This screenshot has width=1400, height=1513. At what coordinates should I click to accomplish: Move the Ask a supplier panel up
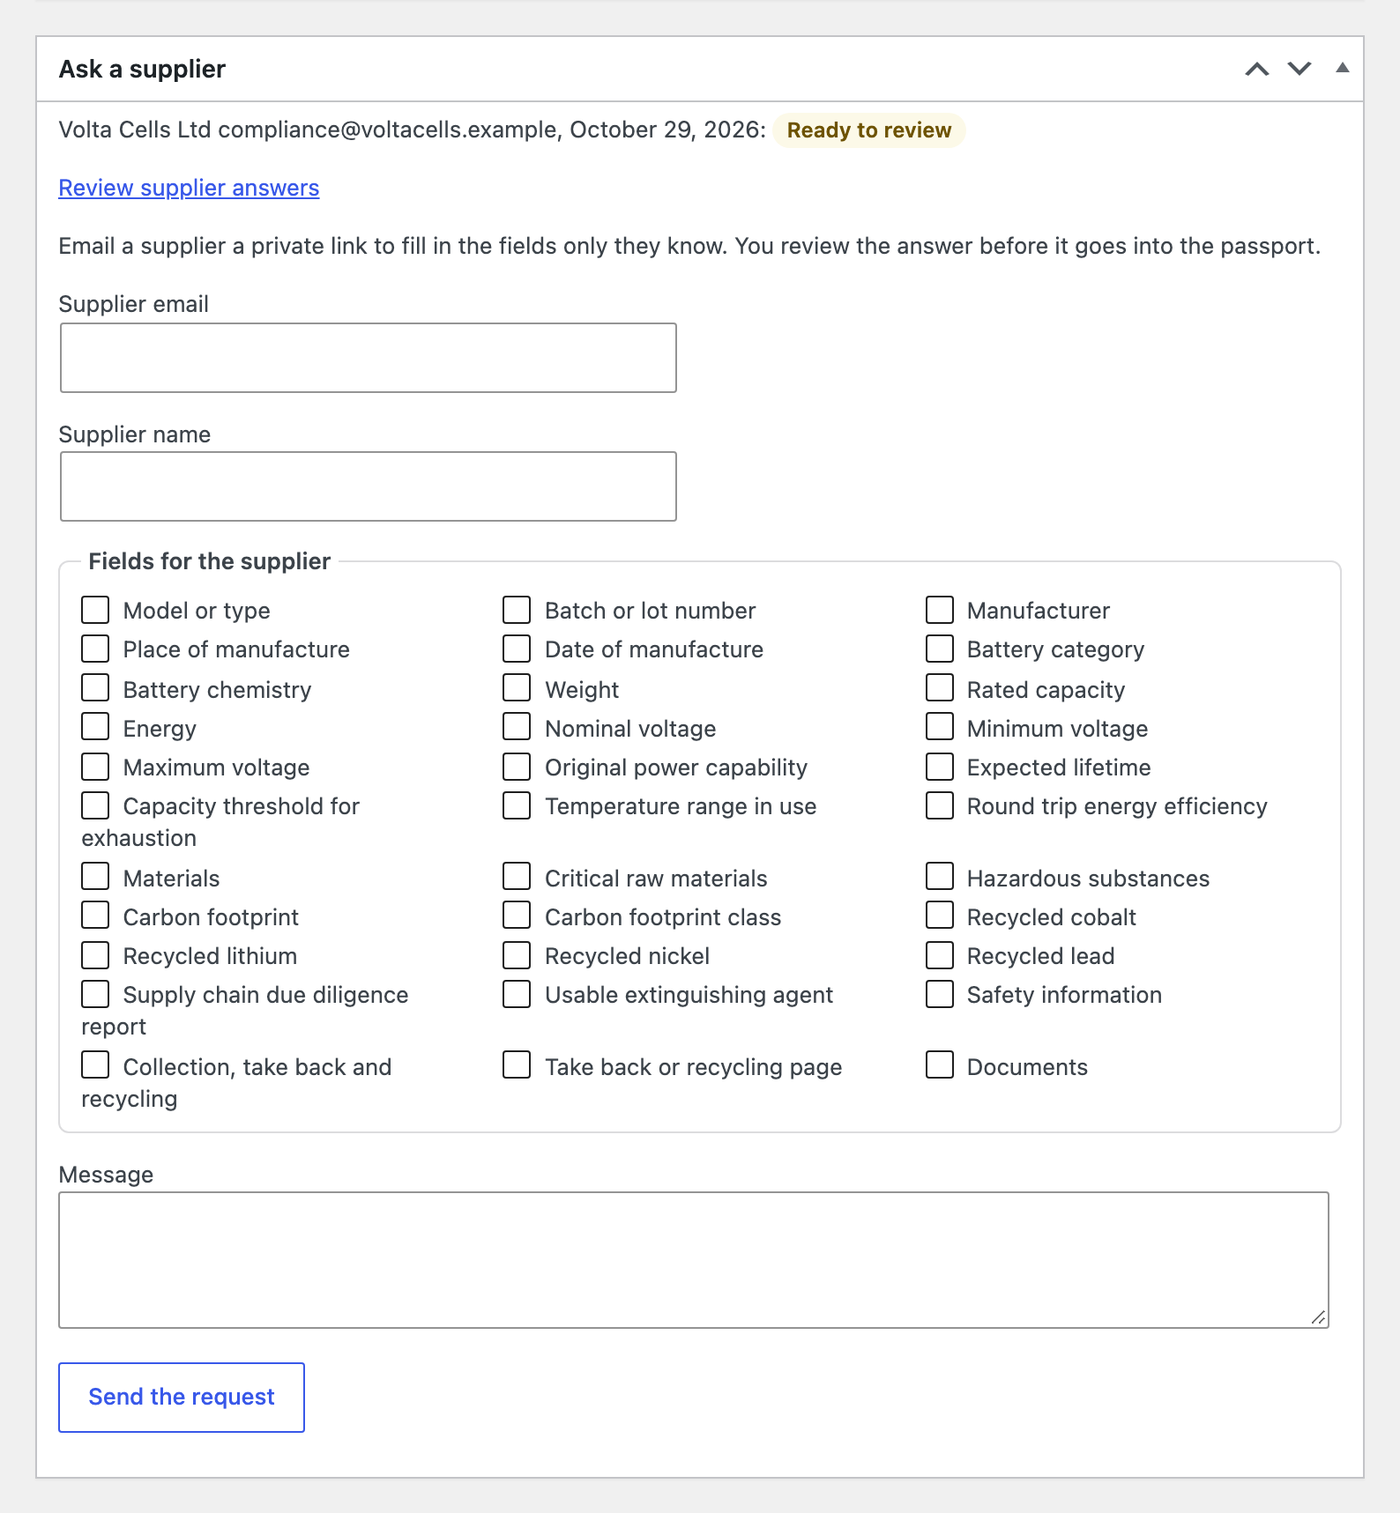click(x=1257, y=69)
